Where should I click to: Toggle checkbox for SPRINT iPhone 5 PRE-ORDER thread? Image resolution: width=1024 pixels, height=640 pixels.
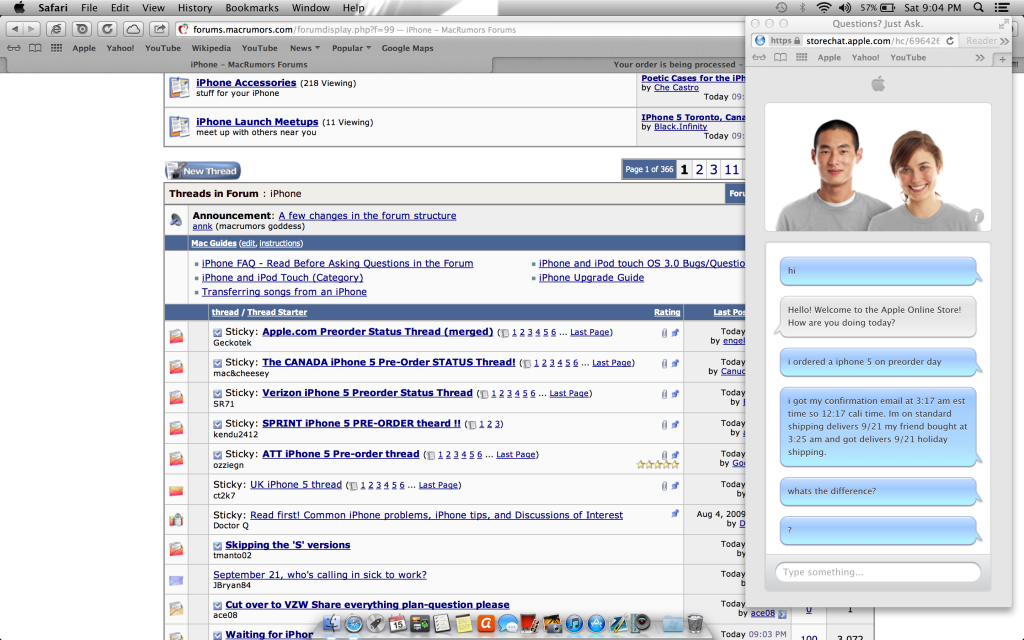pos(217,424)
